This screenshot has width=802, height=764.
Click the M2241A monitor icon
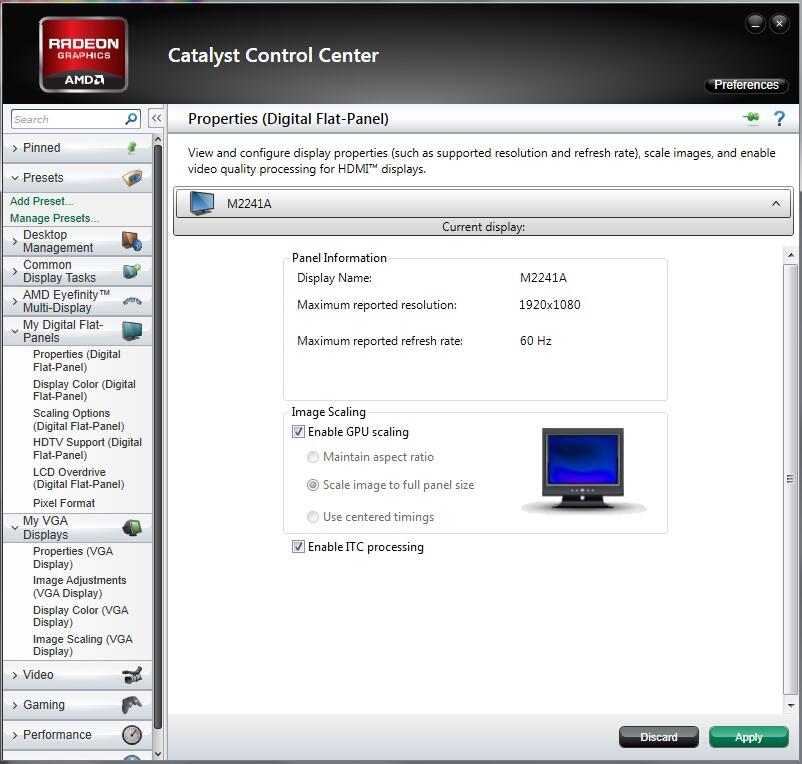202,203
